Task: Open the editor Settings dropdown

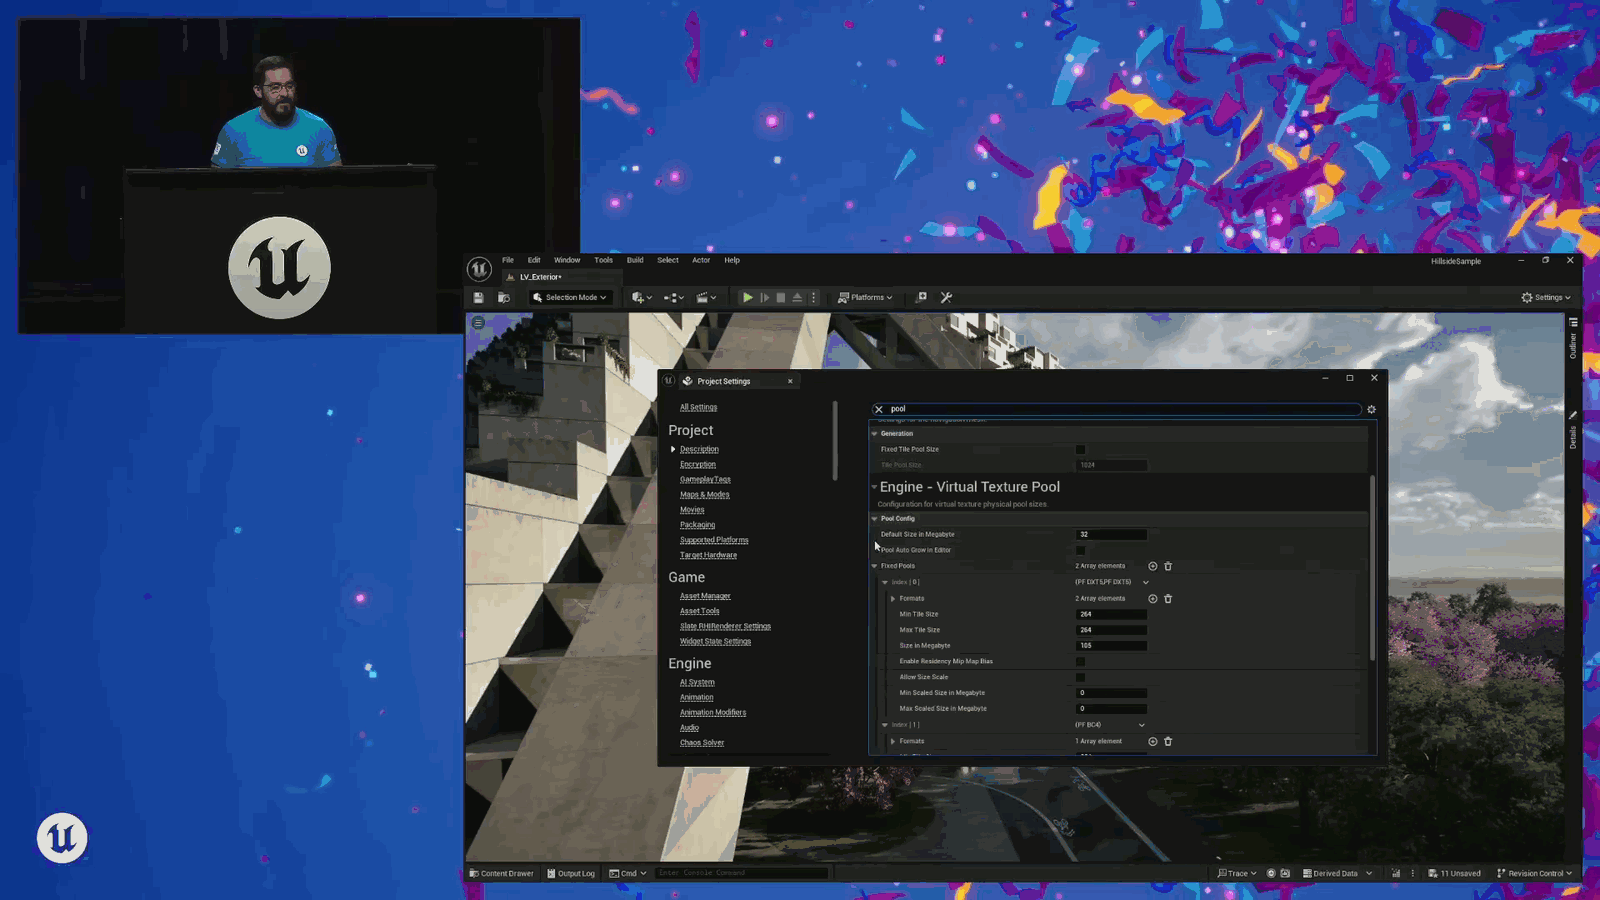Action: pos(1546,297)
